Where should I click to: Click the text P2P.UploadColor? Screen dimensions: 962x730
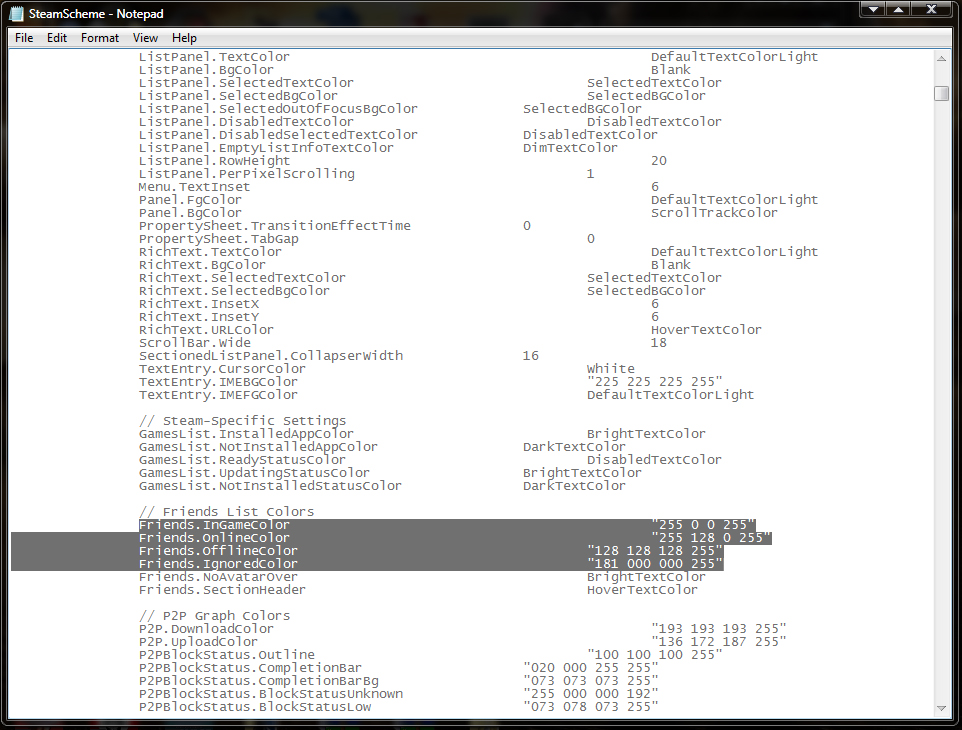[x=198, y=642]
